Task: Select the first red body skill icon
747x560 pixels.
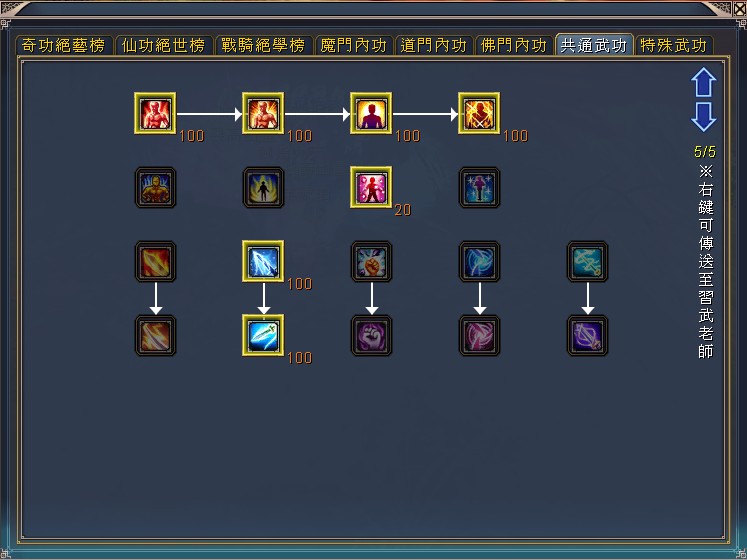Action: pyautogui.click(x=155, y=113)
